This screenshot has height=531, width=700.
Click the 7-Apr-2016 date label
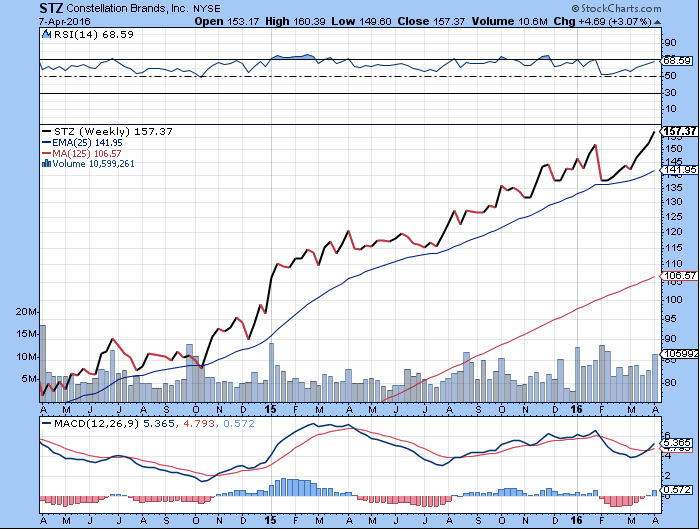pyautogui.click(x=64, y=21)
